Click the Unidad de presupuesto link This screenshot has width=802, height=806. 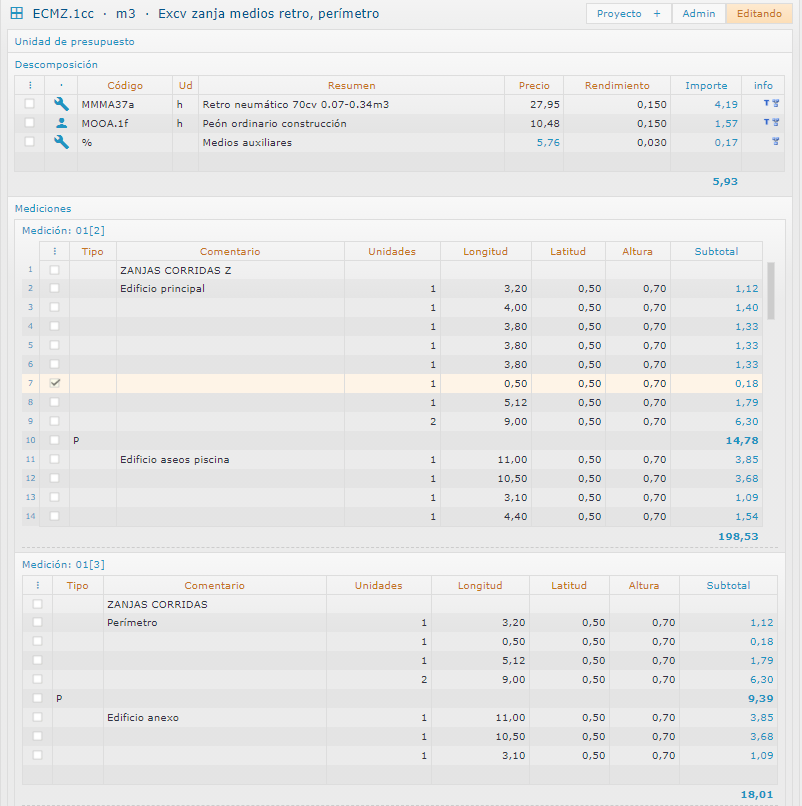74,42
